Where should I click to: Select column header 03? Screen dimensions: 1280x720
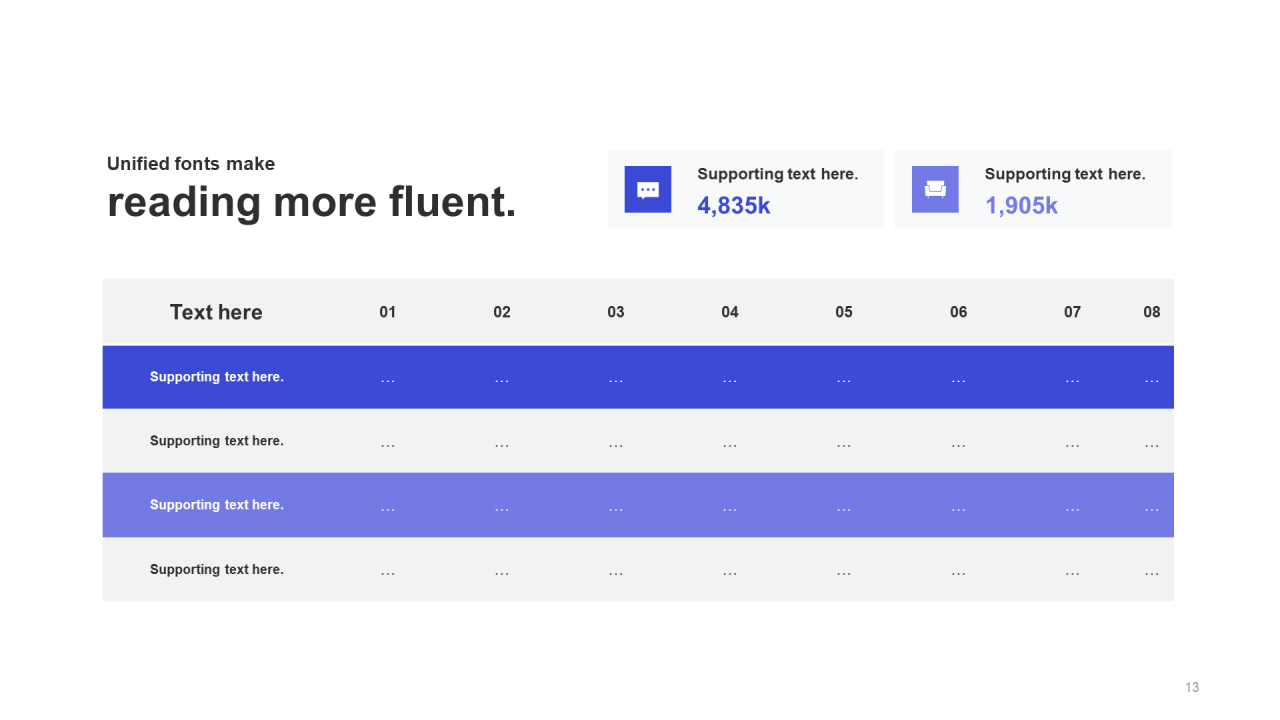point(616,312)
